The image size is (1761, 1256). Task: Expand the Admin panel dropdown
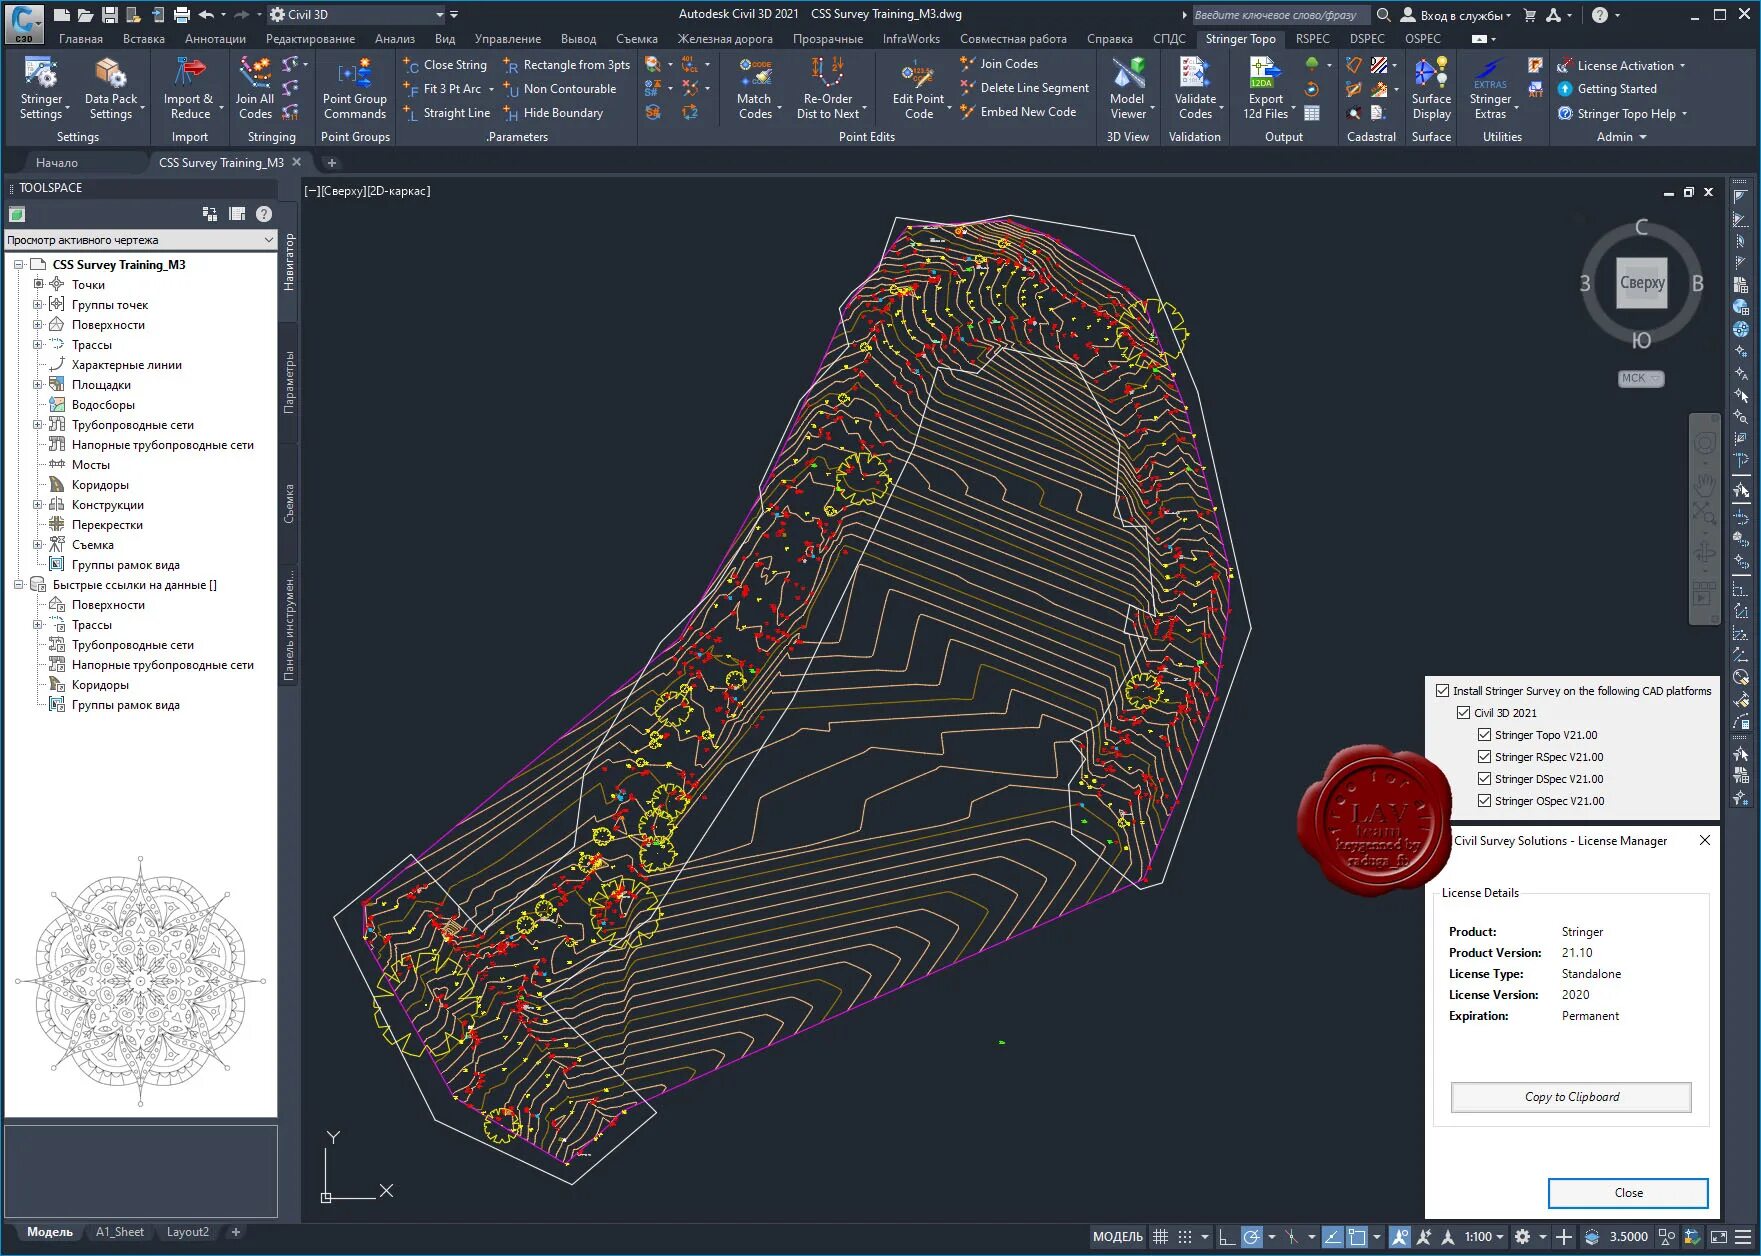tap(1621, 137)
